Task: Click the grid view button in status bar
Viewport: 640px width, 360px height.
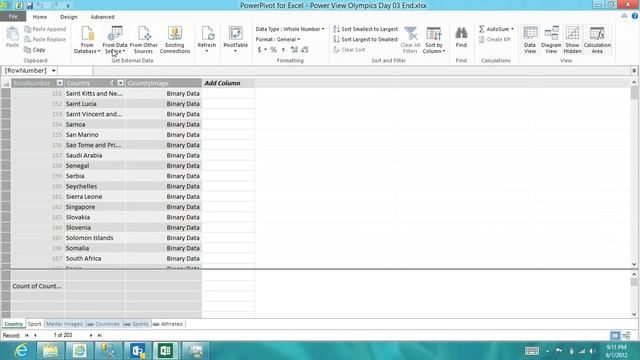Action: coord(615,336)
